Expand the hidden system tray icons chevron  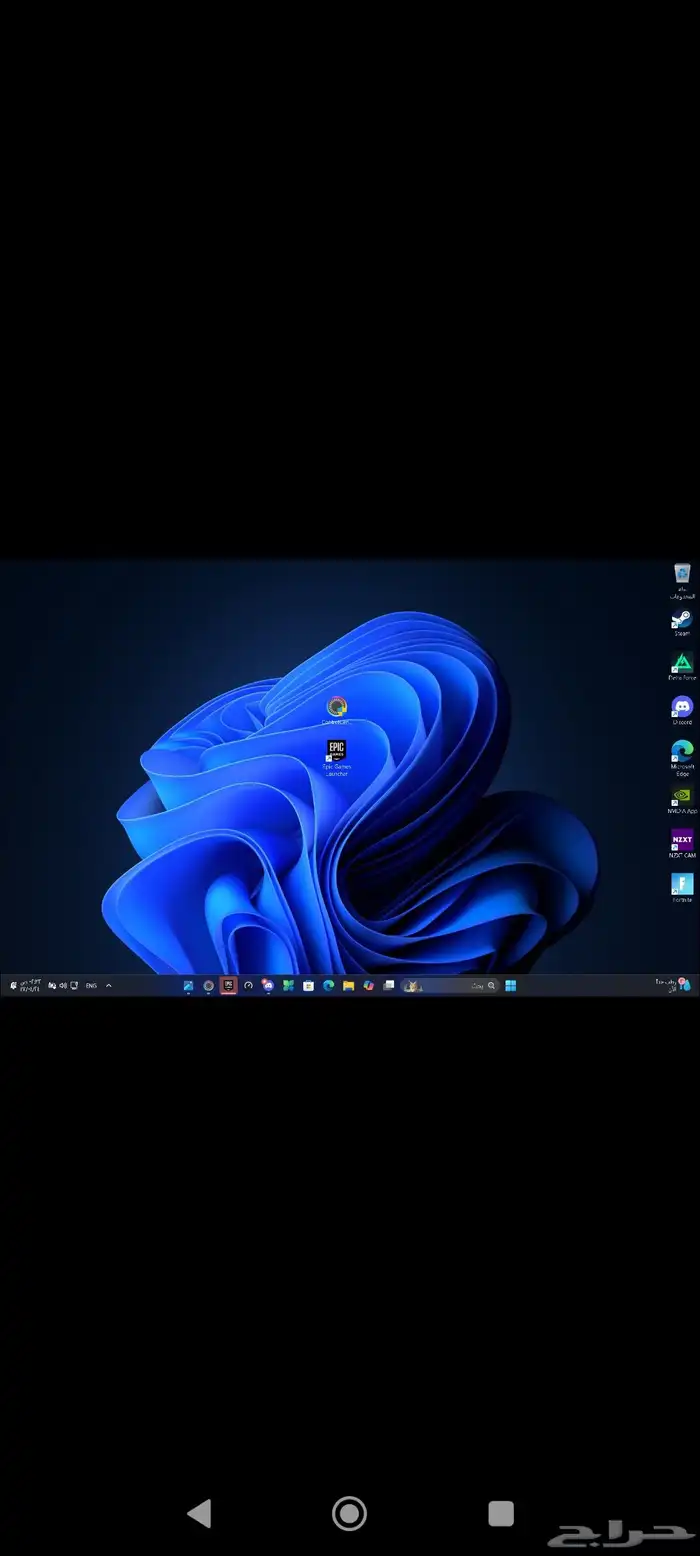(x=109, y=986)
